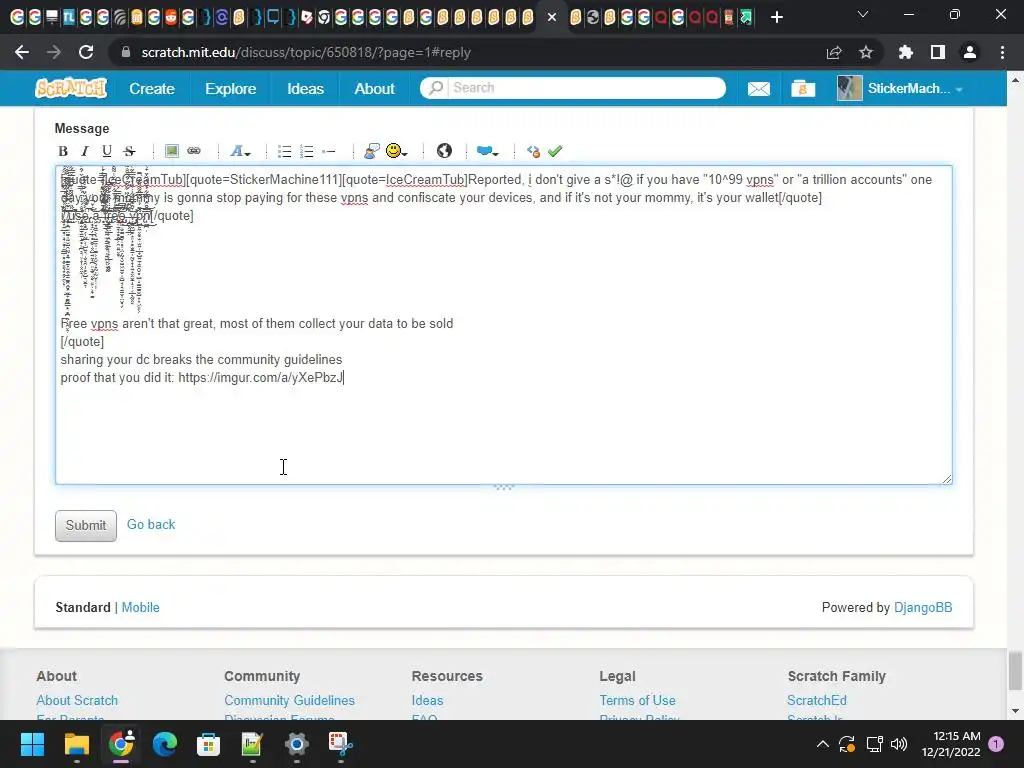
Task: Submit the forum reply
Action: [86, 526]
